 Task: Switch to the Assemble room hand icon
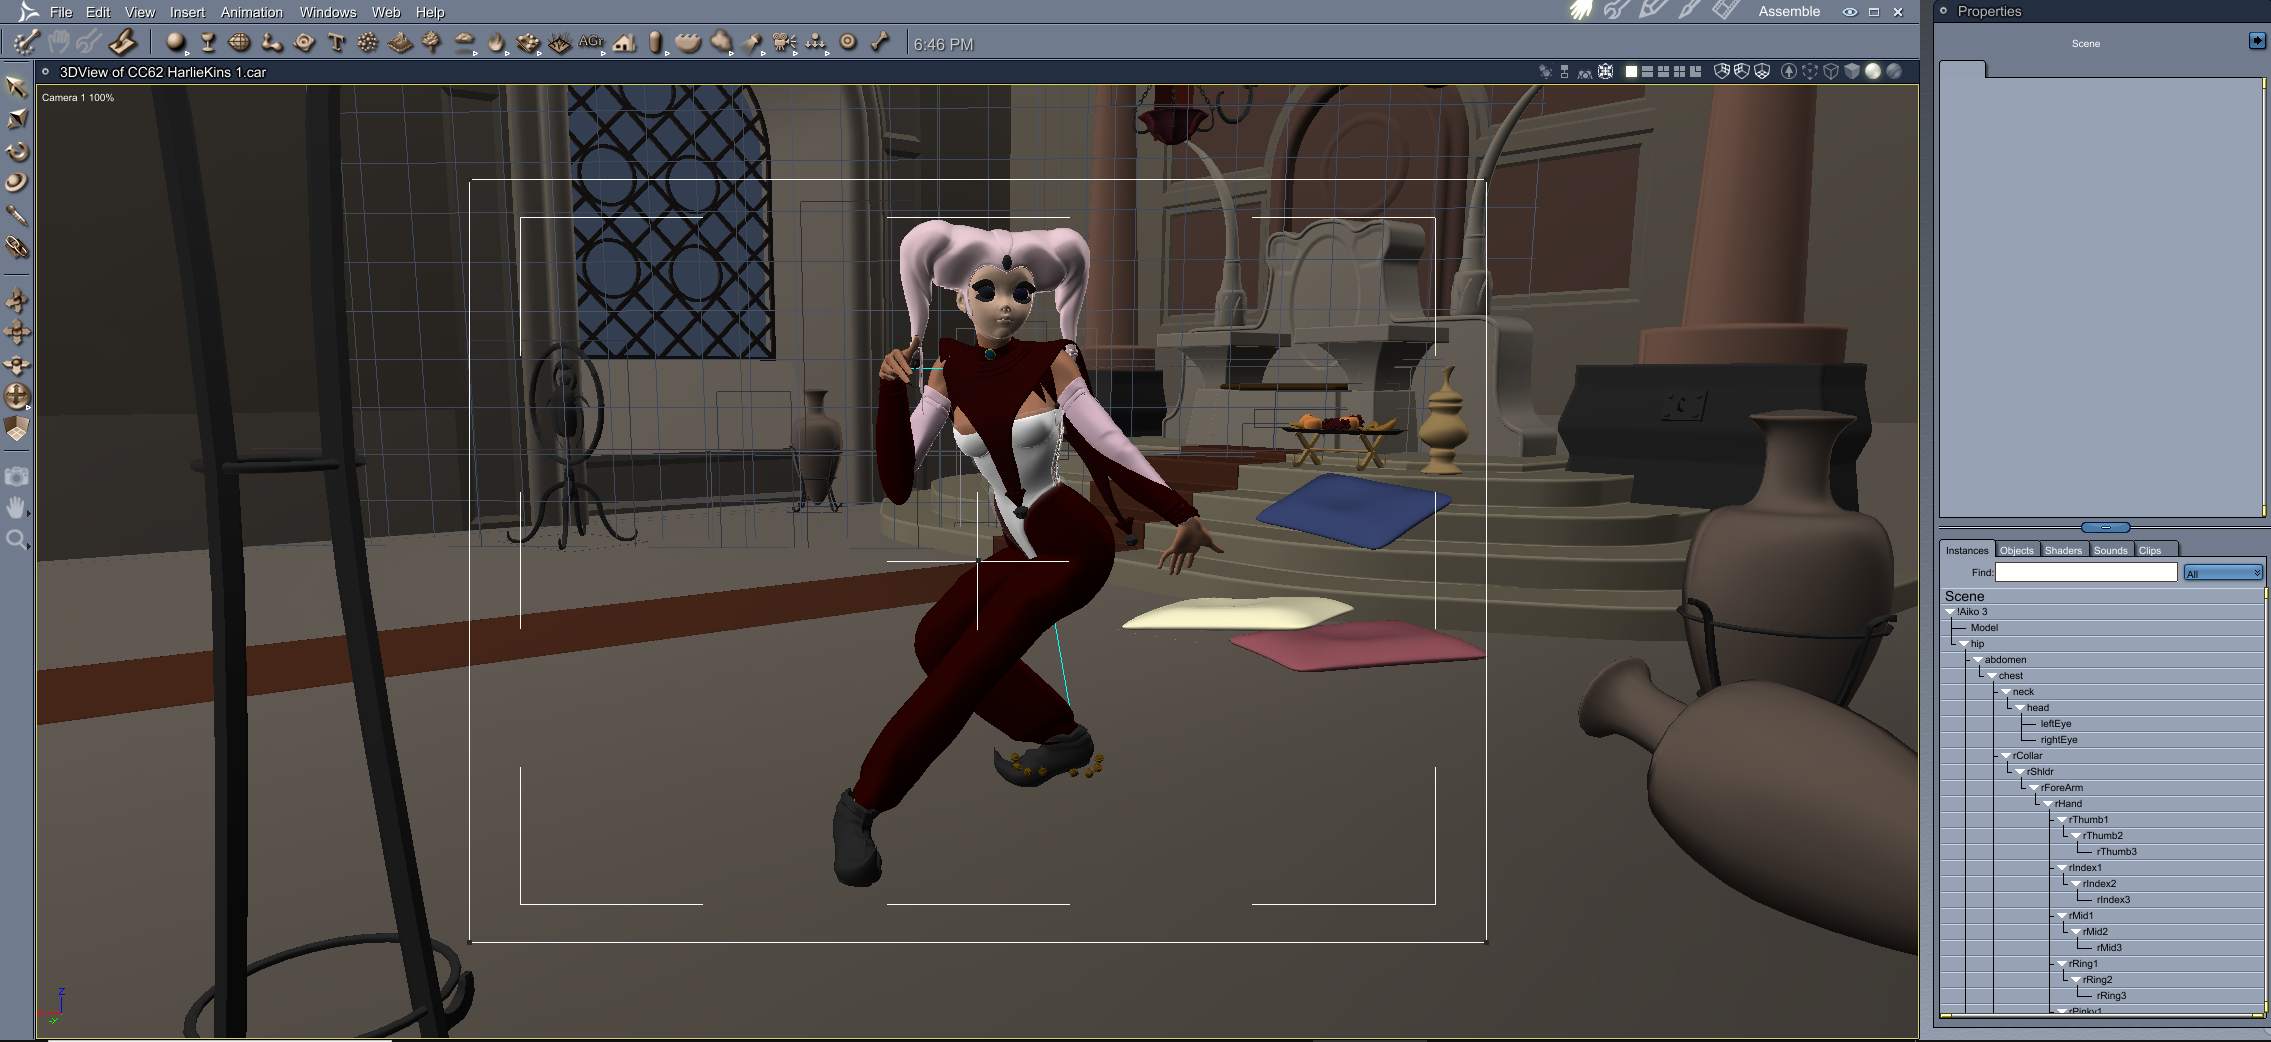point(1581,11)
